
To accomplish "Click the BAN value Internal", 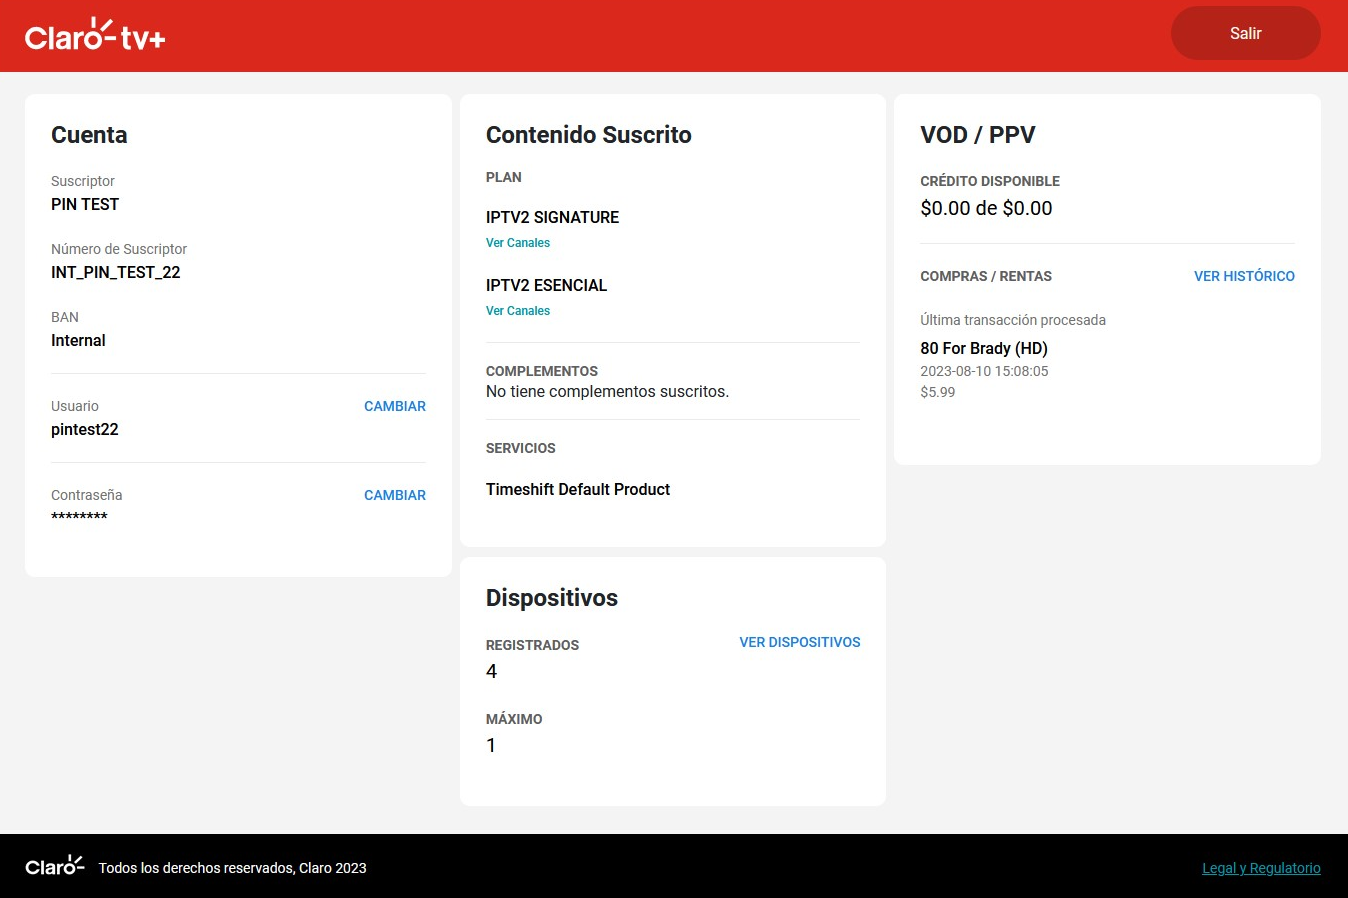I will 78,340.
